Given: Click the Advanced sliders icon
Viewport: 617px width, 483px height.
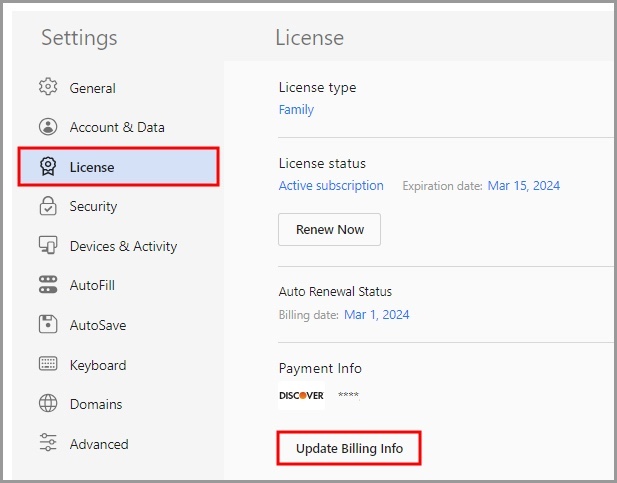Looking at the screenshot, I should tap(48, 444).
